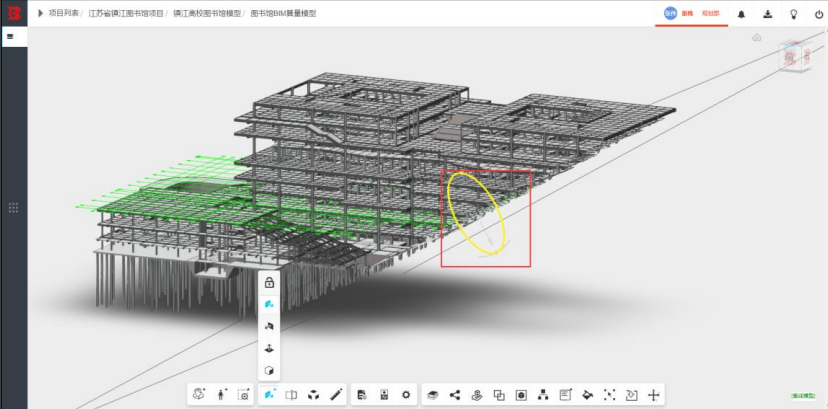Viewport: 828px width, 409px height.
Task: Go to 项目列表 breadcrumb link
Action: tap(63, 13)
